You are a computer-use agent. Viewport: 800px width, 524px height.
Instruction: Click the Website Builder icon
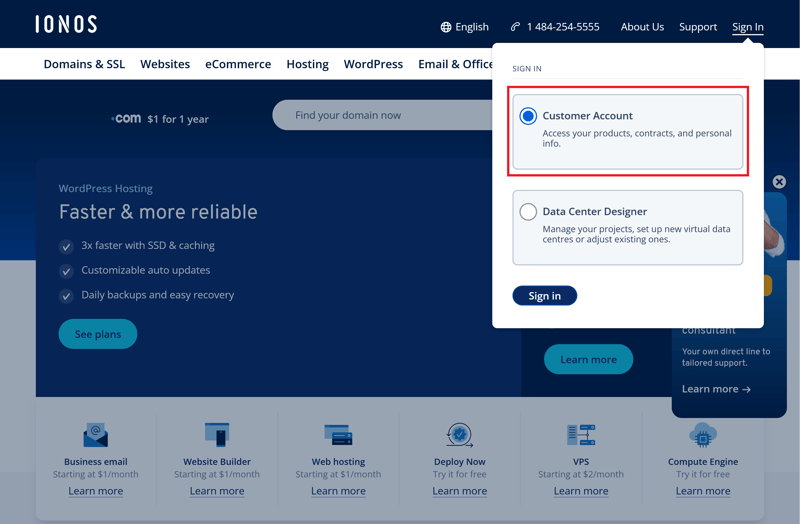(x=217, y=435)
